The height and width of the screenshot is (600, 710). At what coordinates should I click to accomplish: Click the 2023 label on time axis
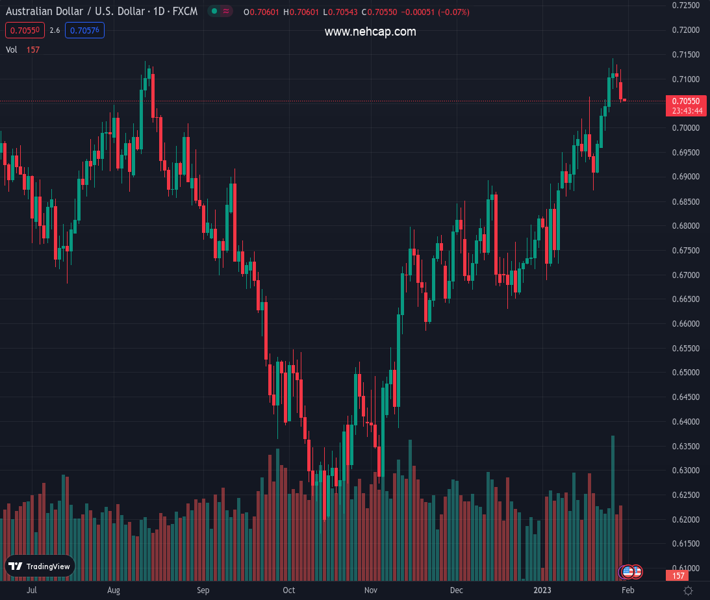pyautogui.click(x=542, y=591)
